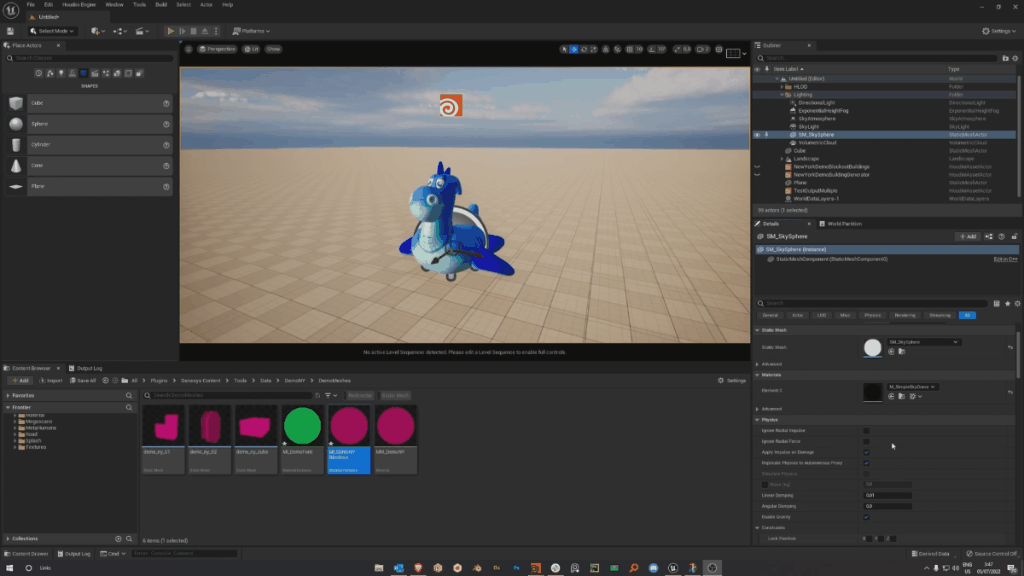
Task: Open the Platforms dropdown
Action: click(253, 31)
